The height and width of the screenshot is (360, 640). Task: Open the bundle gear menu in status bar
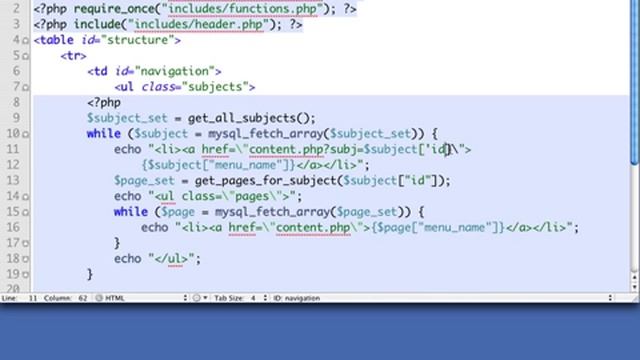pyautogui.click(x=200, y=298)
